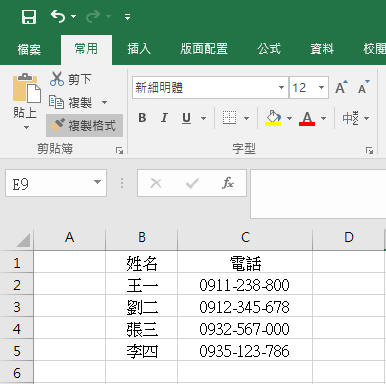The height and width of the screenshot is (384, 386).
Task: Open the Insert Function fx button
Action: 228,183
